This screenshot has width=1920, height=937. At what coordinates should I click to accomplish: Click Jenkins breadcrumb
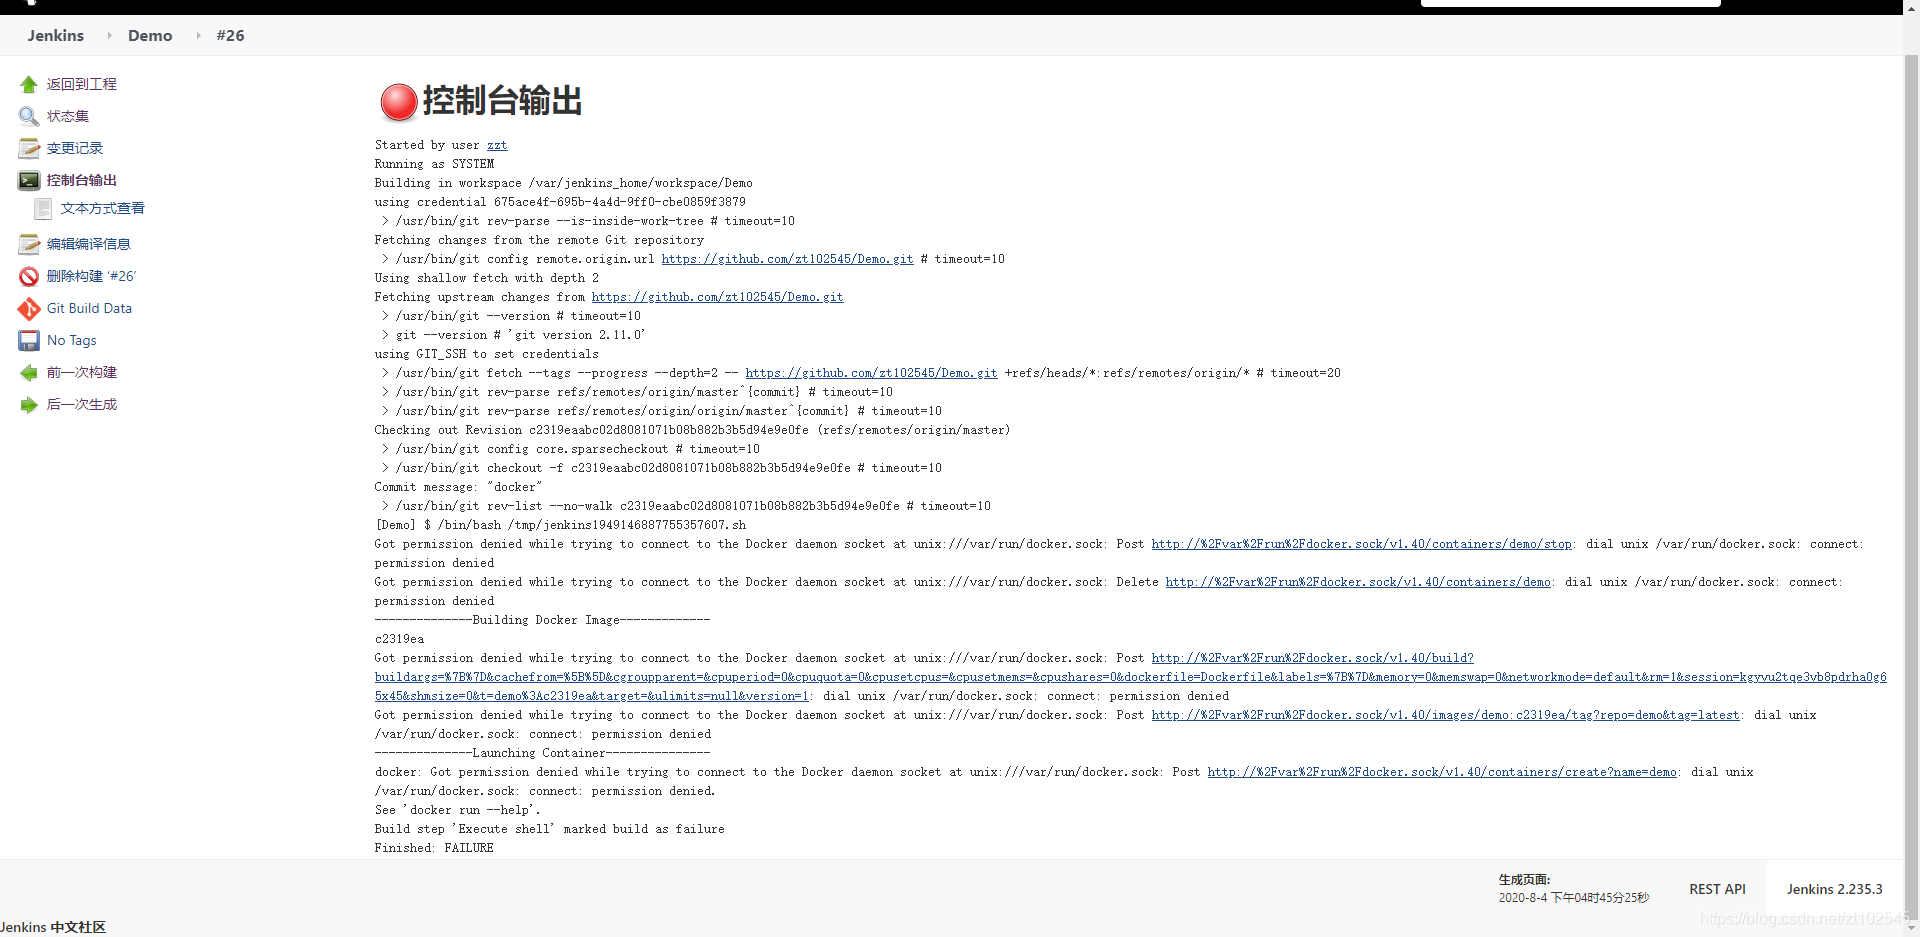click(56, 35)
